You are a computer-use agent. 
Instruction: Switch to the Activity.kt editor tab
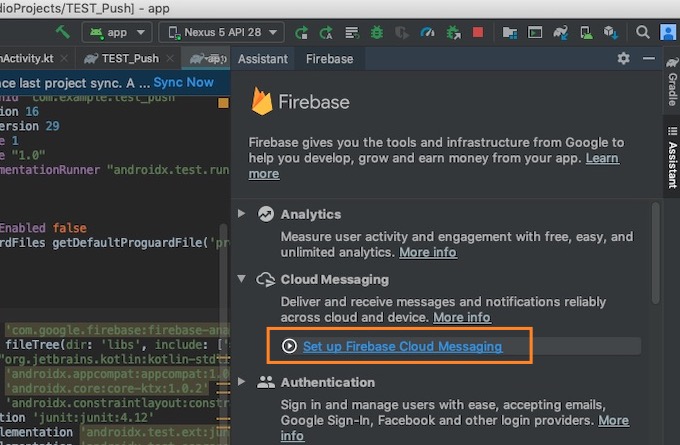(x=27, y=58)
